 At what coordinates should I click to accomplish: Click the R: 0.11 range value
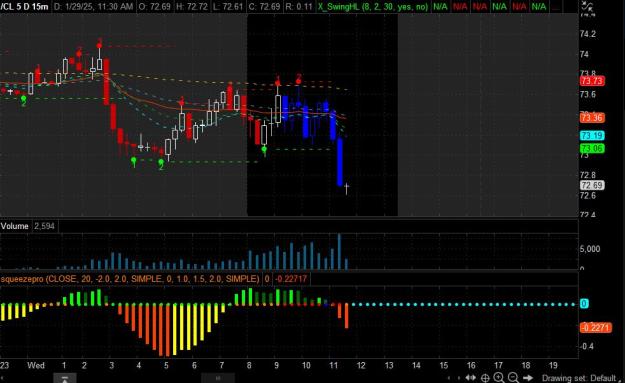[x=299, y=6]
